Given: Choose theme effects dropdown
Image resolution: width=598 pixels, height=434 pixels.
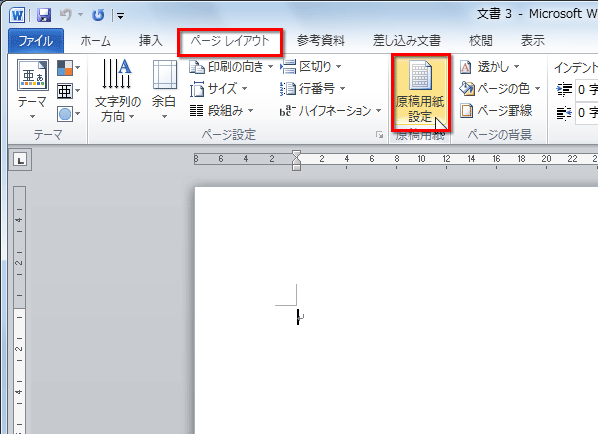Looking at the screenshot, I should (x=69, y=114).
